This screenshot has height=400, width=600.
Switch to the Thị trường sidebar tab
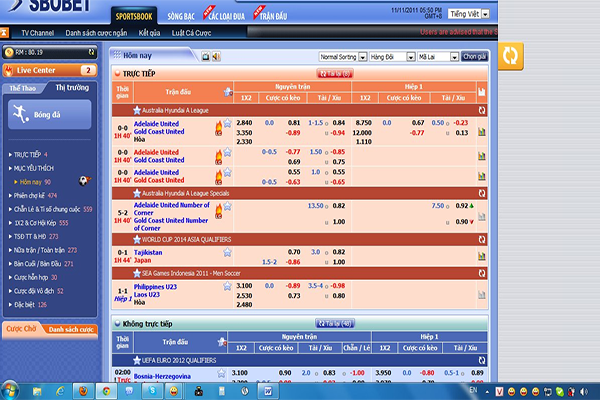click(x=72, y=88)
